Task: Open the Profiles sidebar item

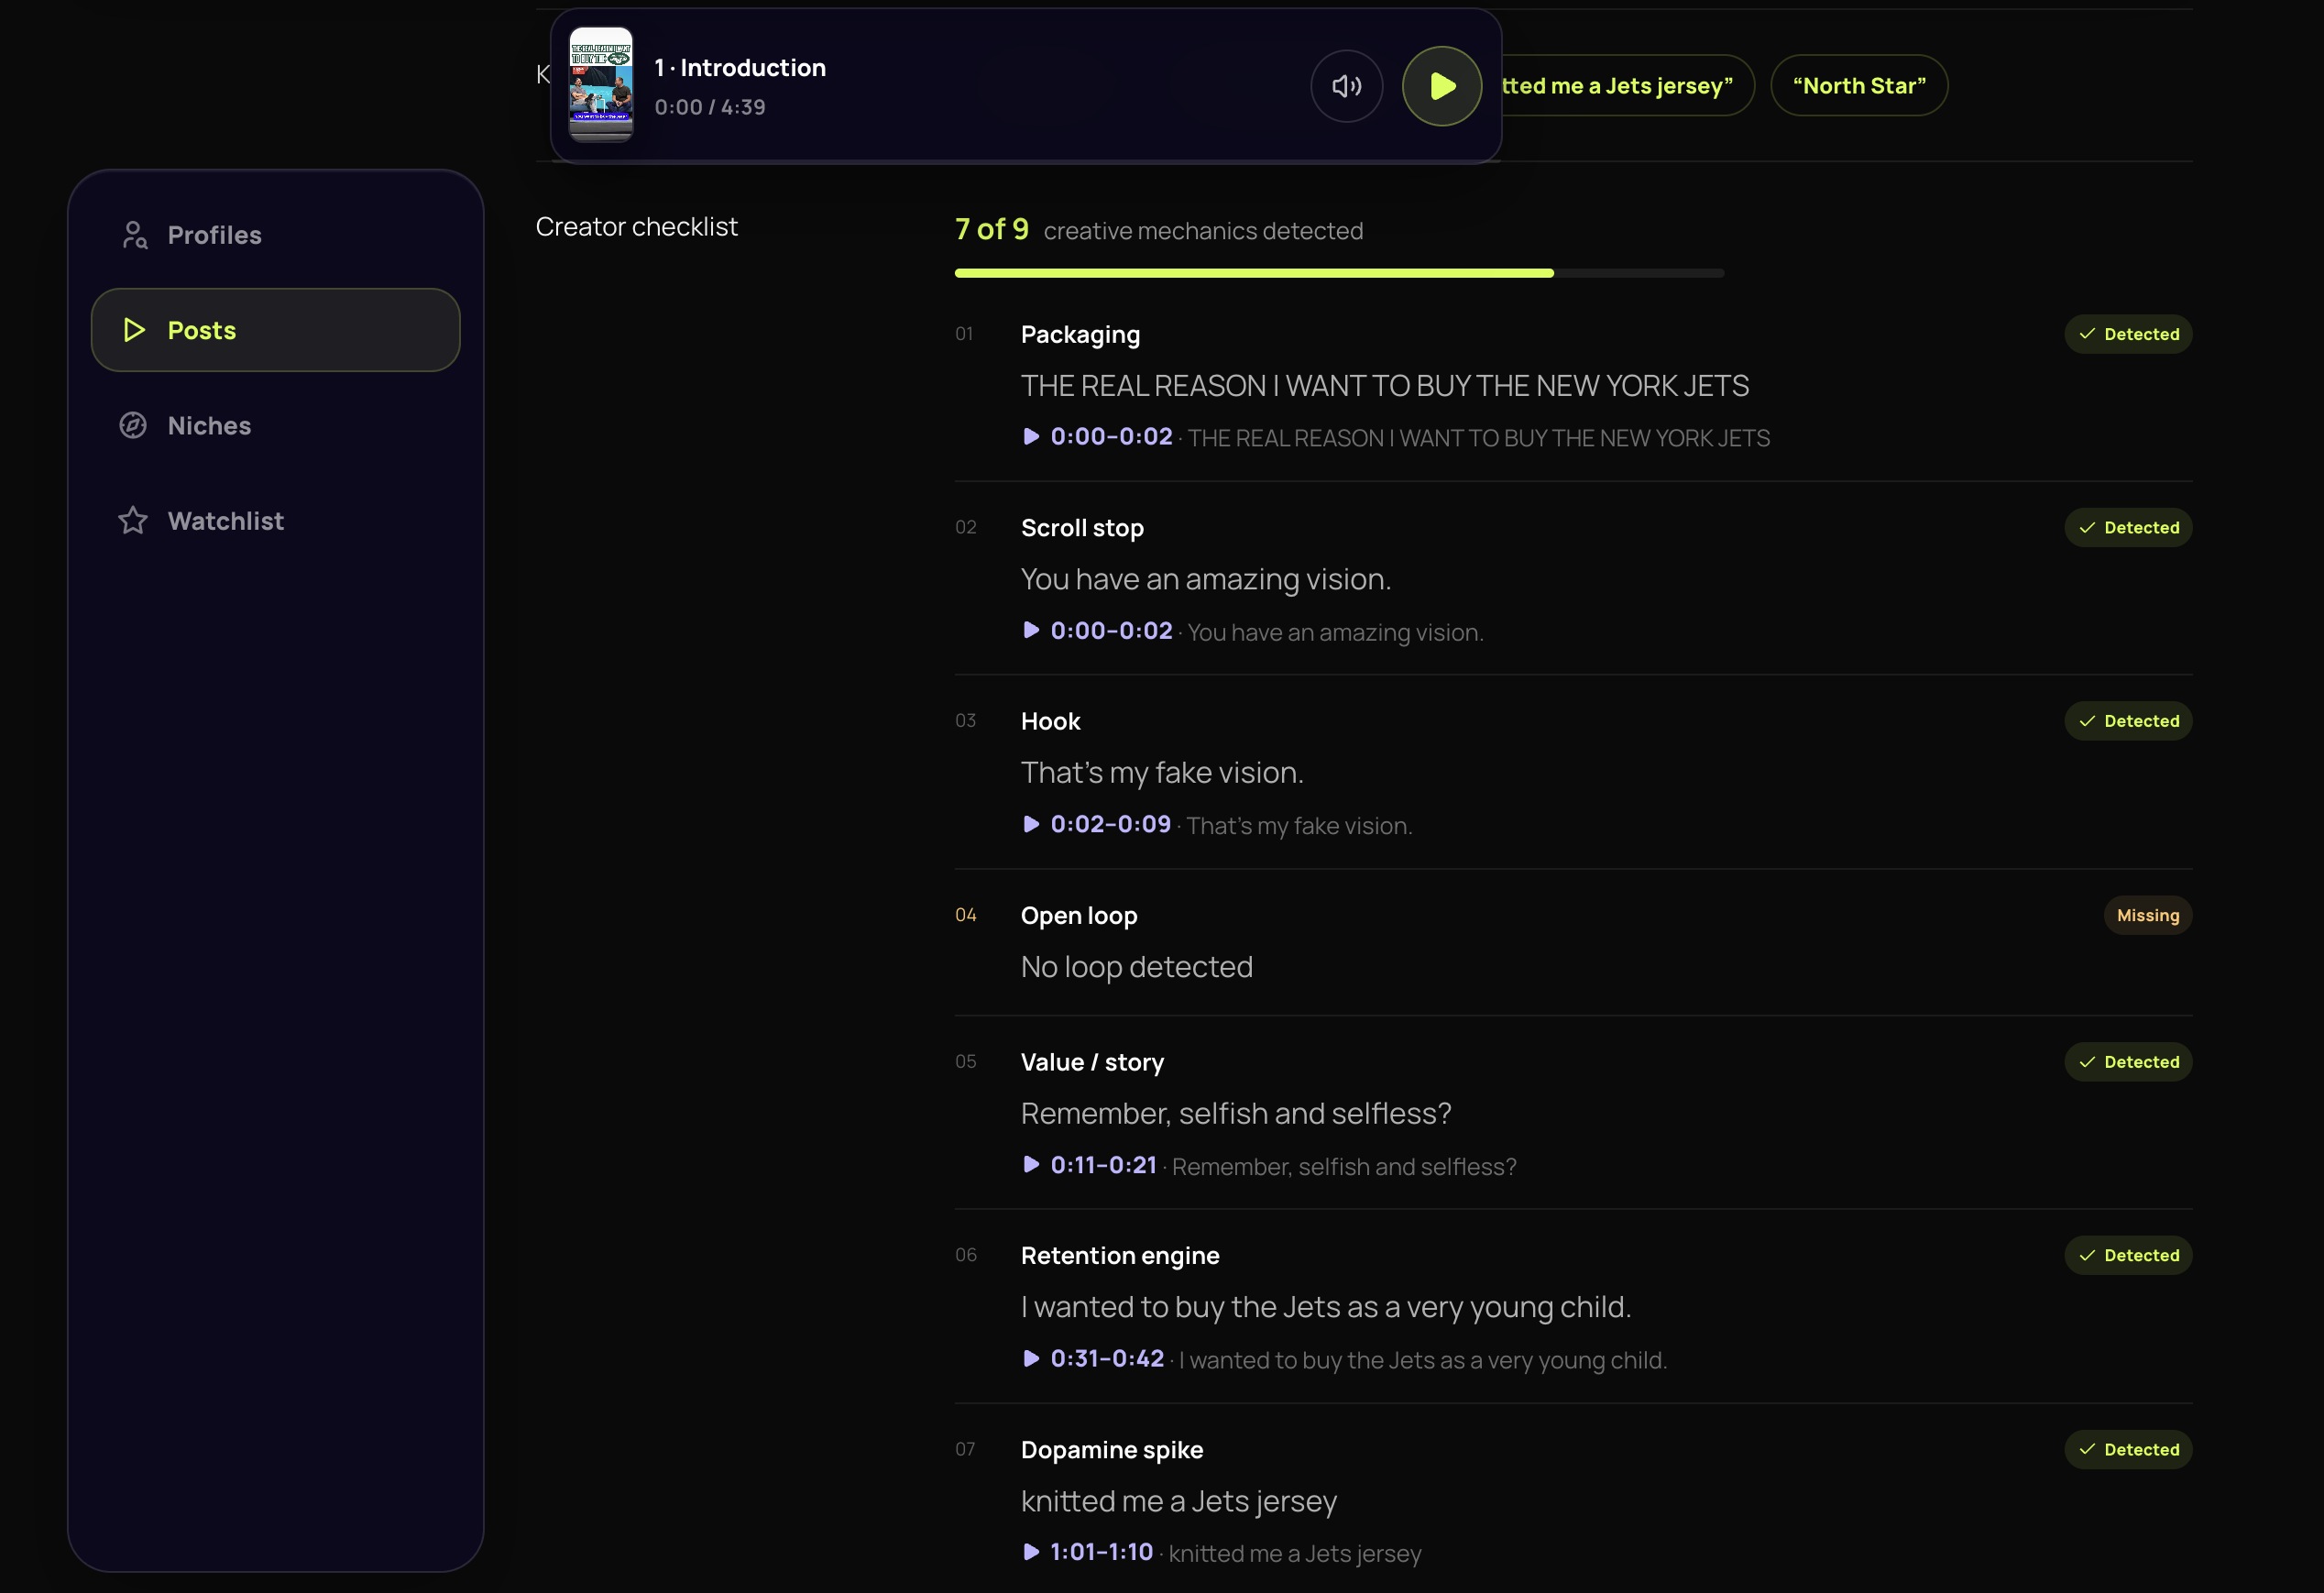Action: (275, 235)
